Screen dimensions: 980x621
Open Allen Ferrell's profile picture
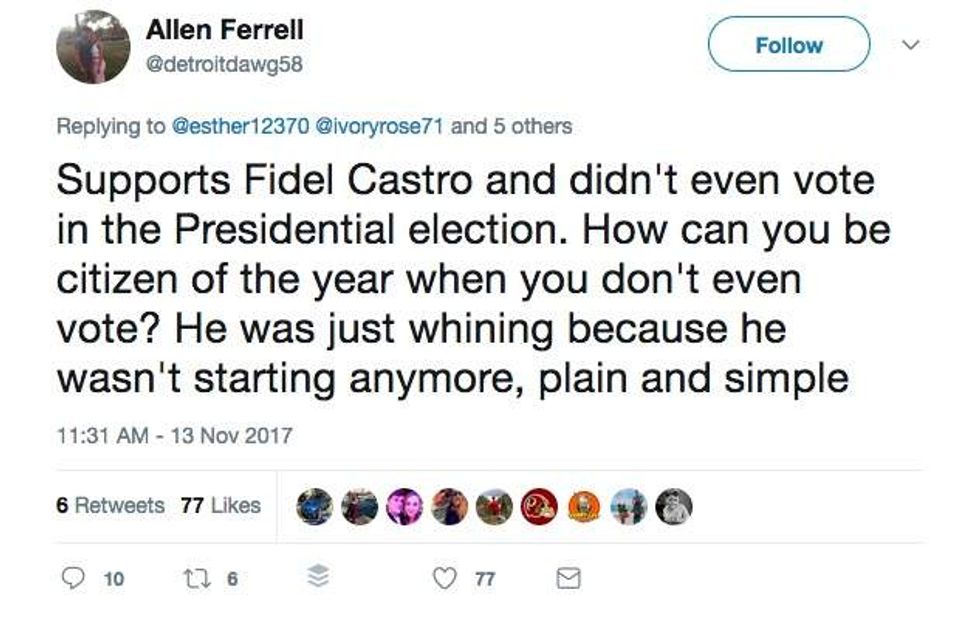93,47
